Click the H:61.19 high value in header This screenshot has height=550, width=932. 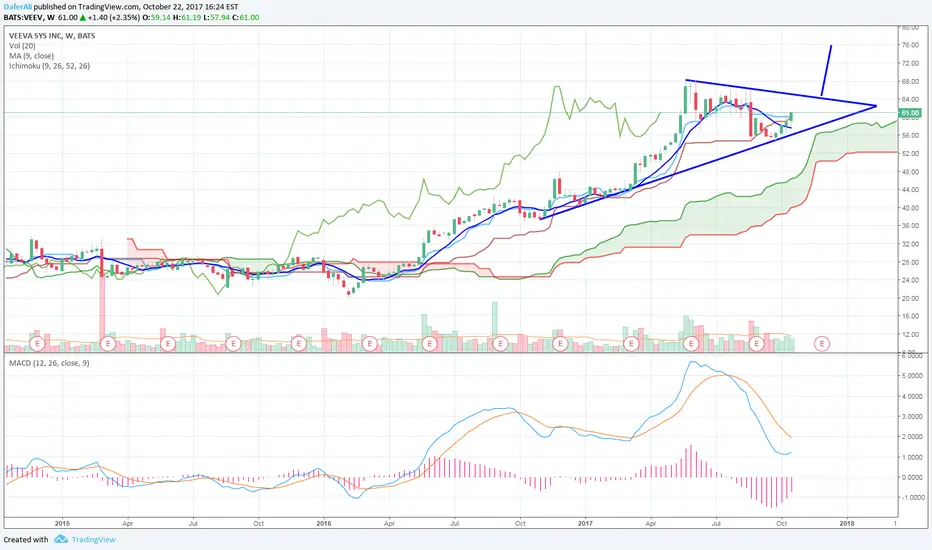tap(186, 18)
